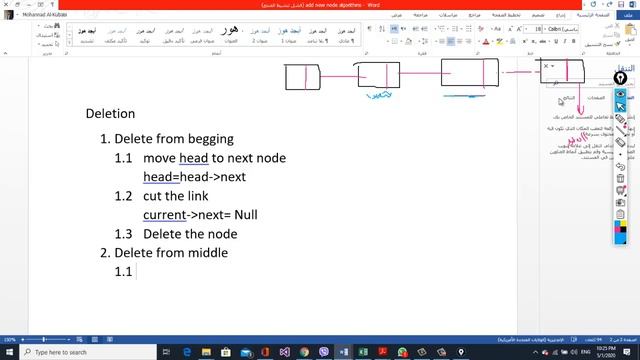
Task: Click the shrink font size icon
Action: click(510, 29)
